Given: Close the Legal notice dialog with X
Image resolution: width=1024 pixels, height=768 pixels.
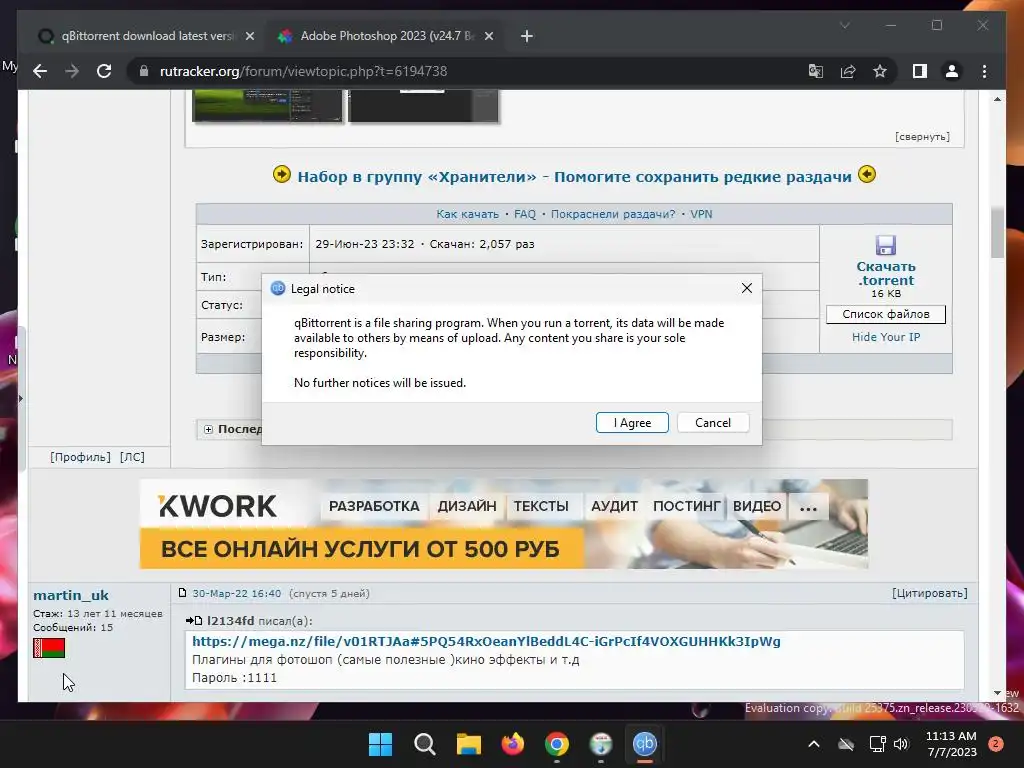Looking at the screenshot, I should tap(747, 288).
